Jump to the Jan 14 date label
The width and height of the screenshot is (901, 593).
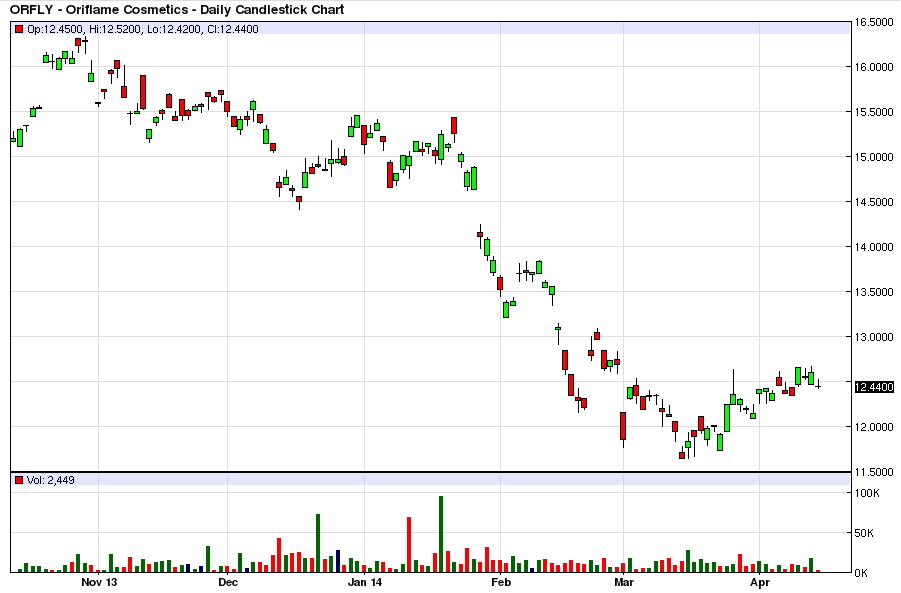[x=364, y=581]
